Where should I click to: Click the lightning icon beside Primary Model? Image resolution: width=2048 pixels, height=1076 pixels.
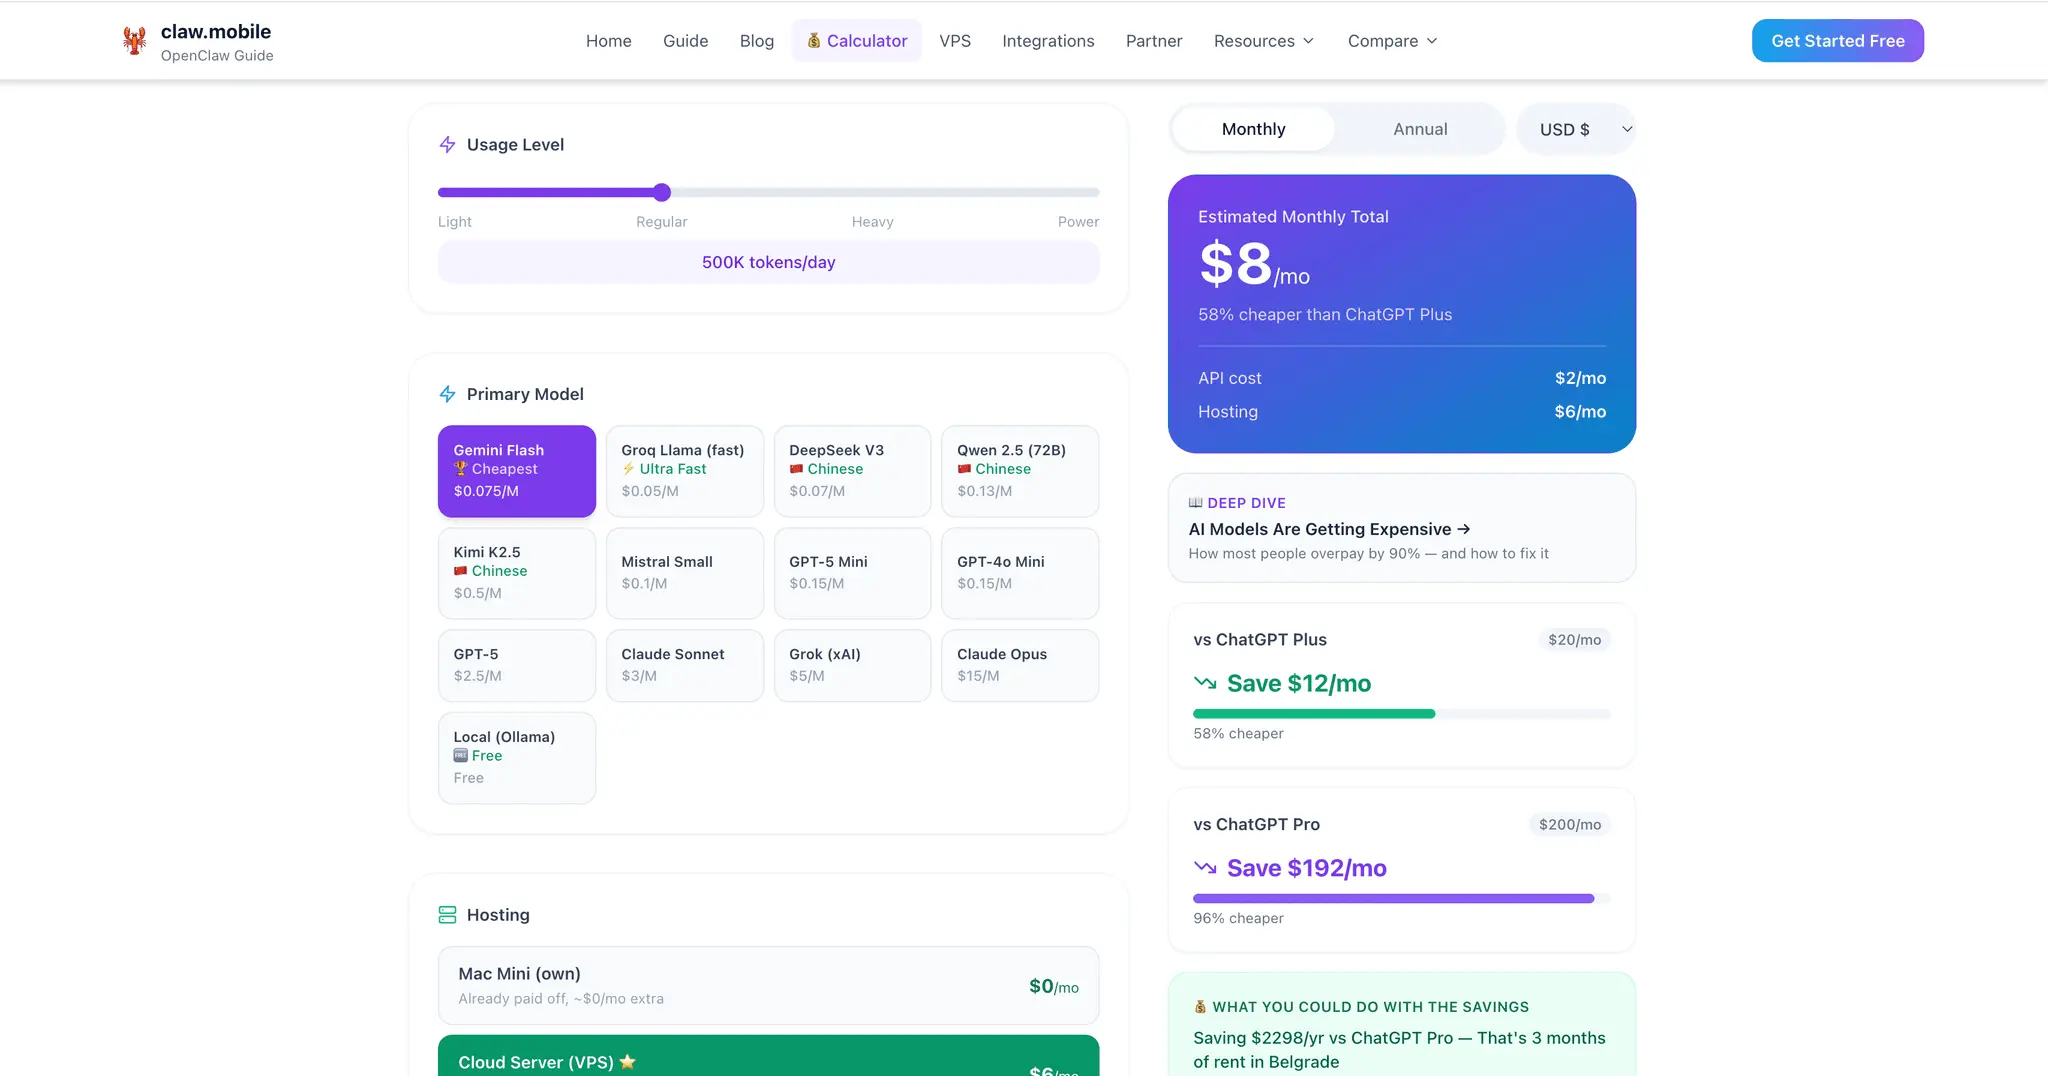[x=447, y=394]
